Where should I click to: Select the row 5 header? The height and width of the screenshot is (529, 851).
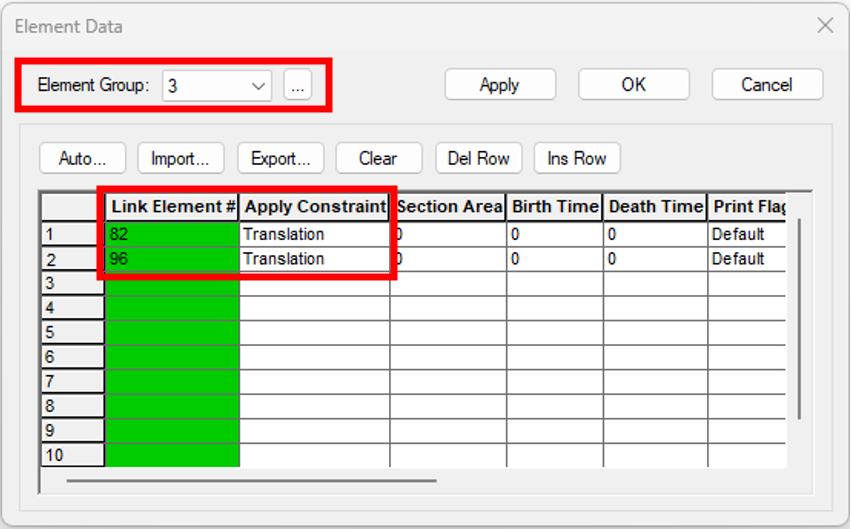73,332
